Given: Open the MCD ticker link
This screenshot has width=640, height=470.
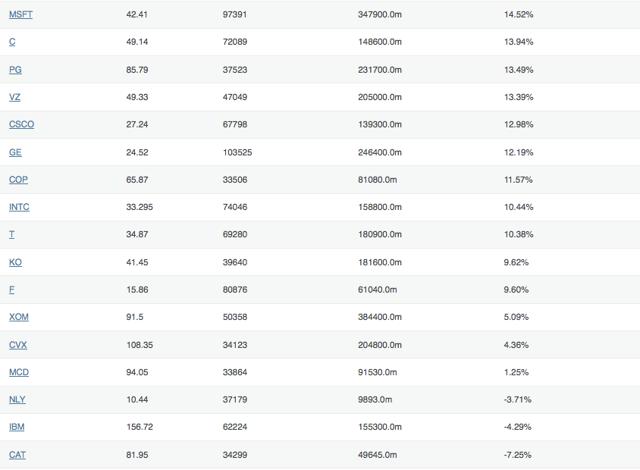Looking at the screenshot, I should [x=19, y=372].
